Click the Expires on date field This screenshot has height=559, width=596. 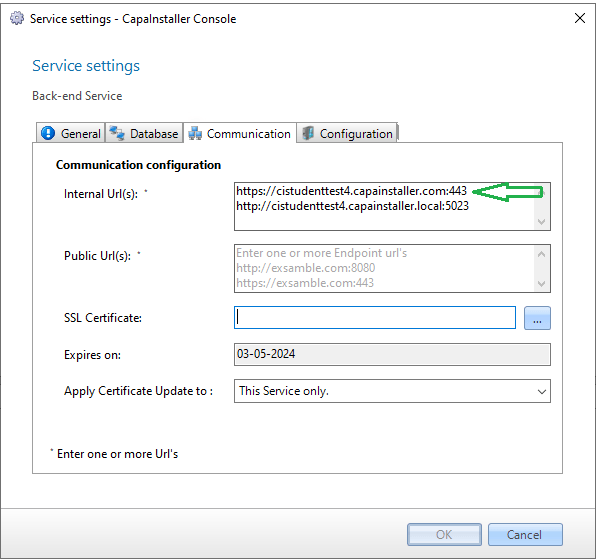[x=392, y=355]
